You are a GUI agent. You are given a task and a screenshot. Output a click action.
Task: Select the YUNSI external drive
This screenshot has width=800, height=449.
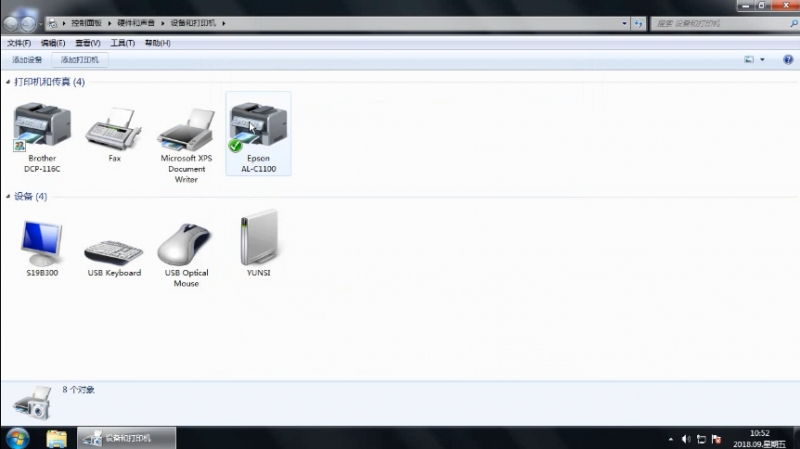click(x=258, y=240)
